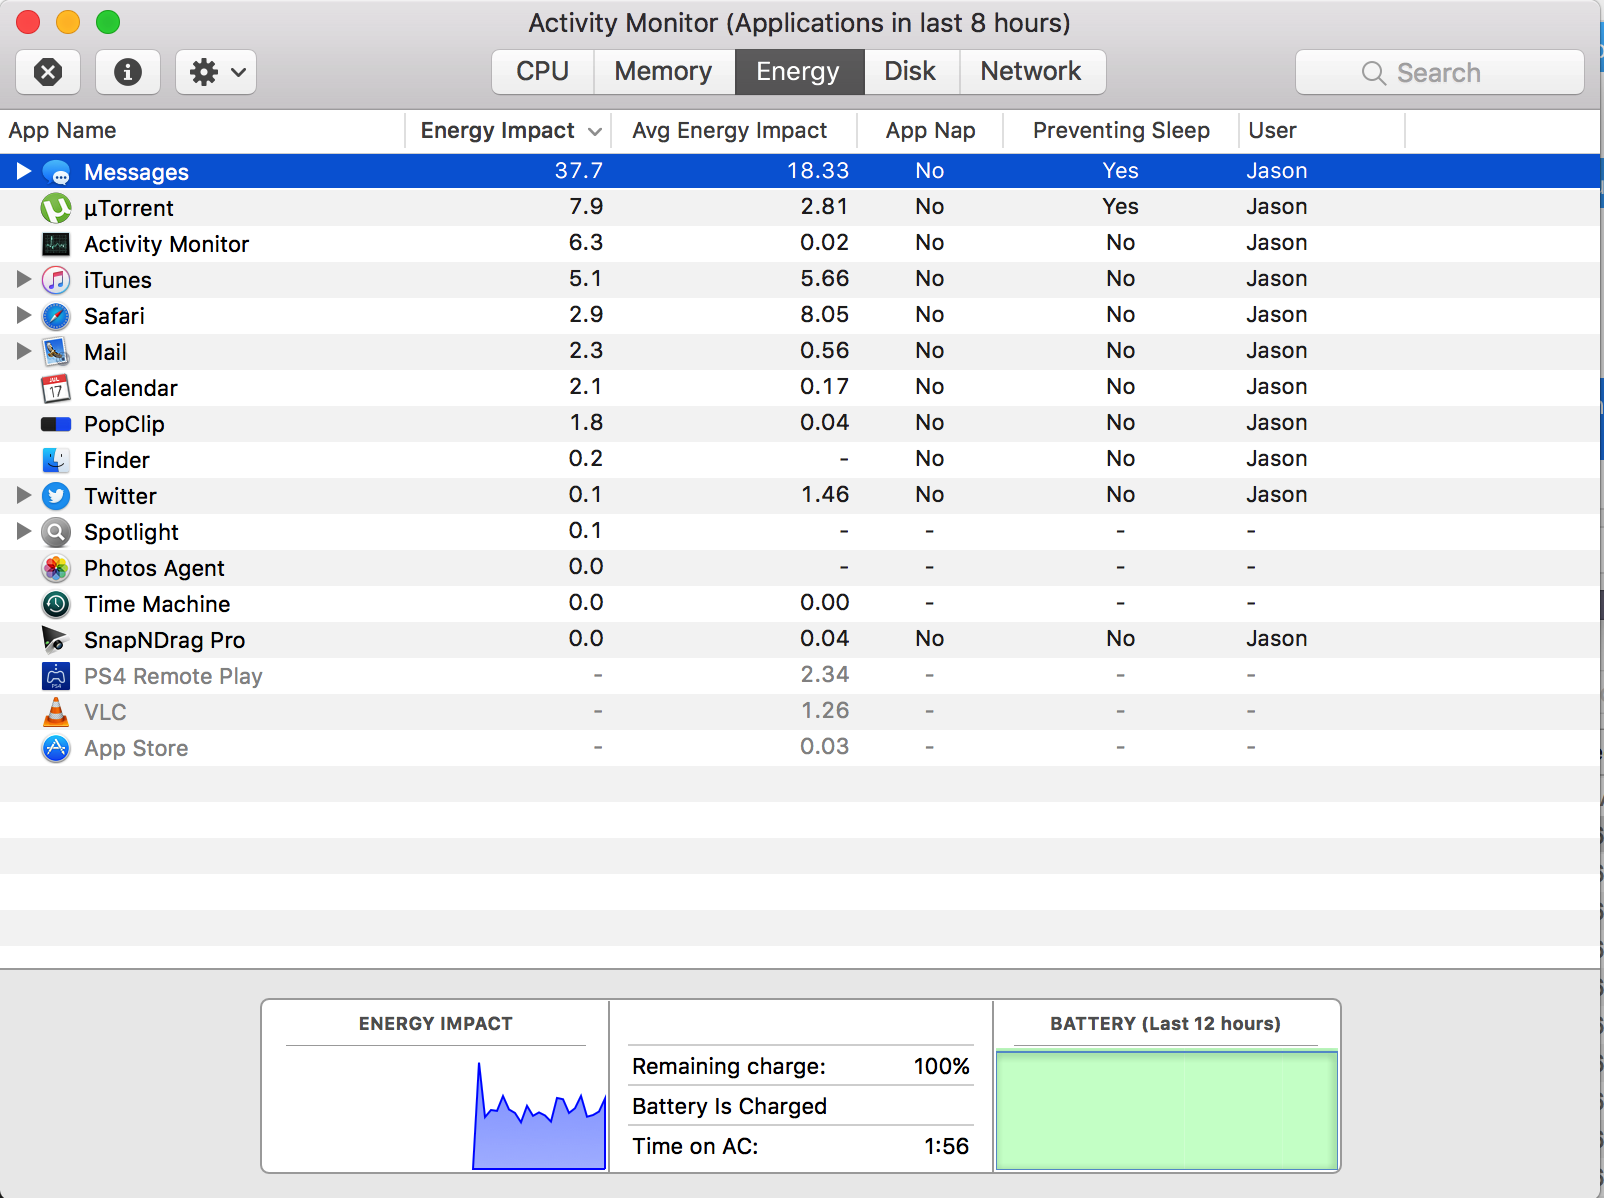This screenshot has width=1604, height=1198.
Task: Select the PopClip row name
Action: click(x=124, y=424)
